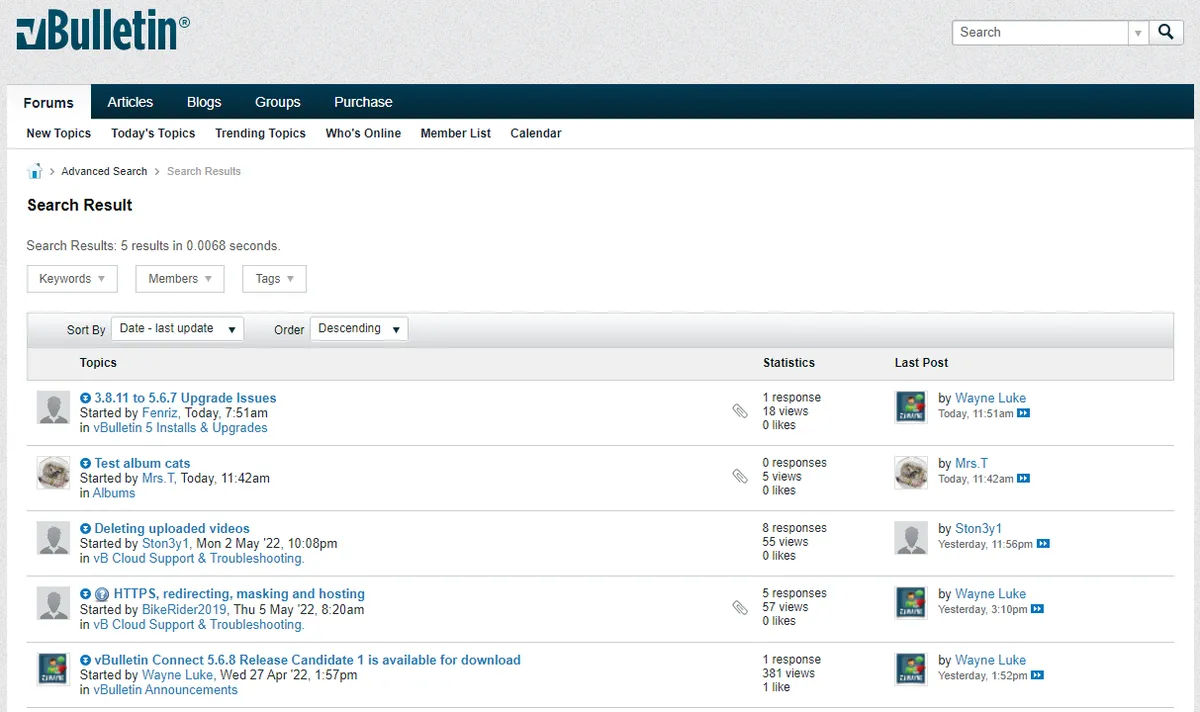Click the question-mark icon before HTTPS, redirecting
Image resolution: width=1200 pixels, height=712 pixels.
[102, 594]
